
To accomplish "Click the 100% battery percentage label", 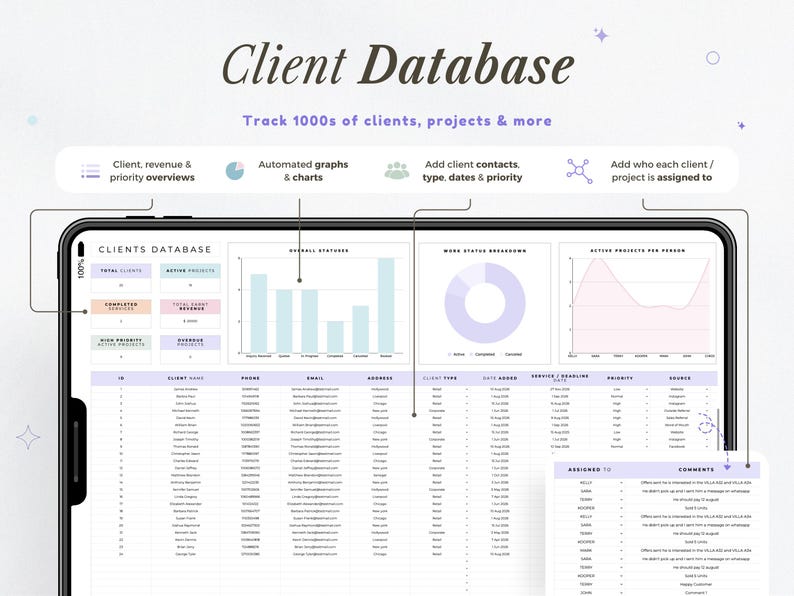I will pyautogui.click(x=81, y=269).
